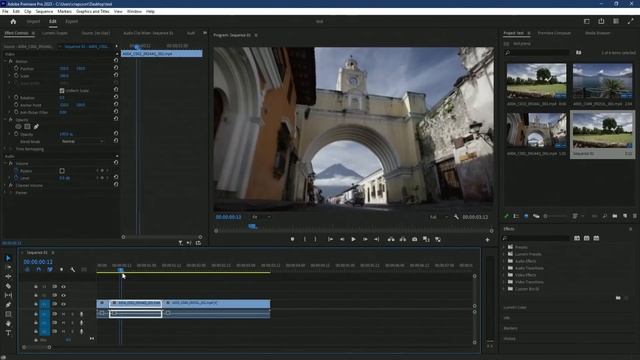Toggle Position animation stopwatch

point(16,69)
